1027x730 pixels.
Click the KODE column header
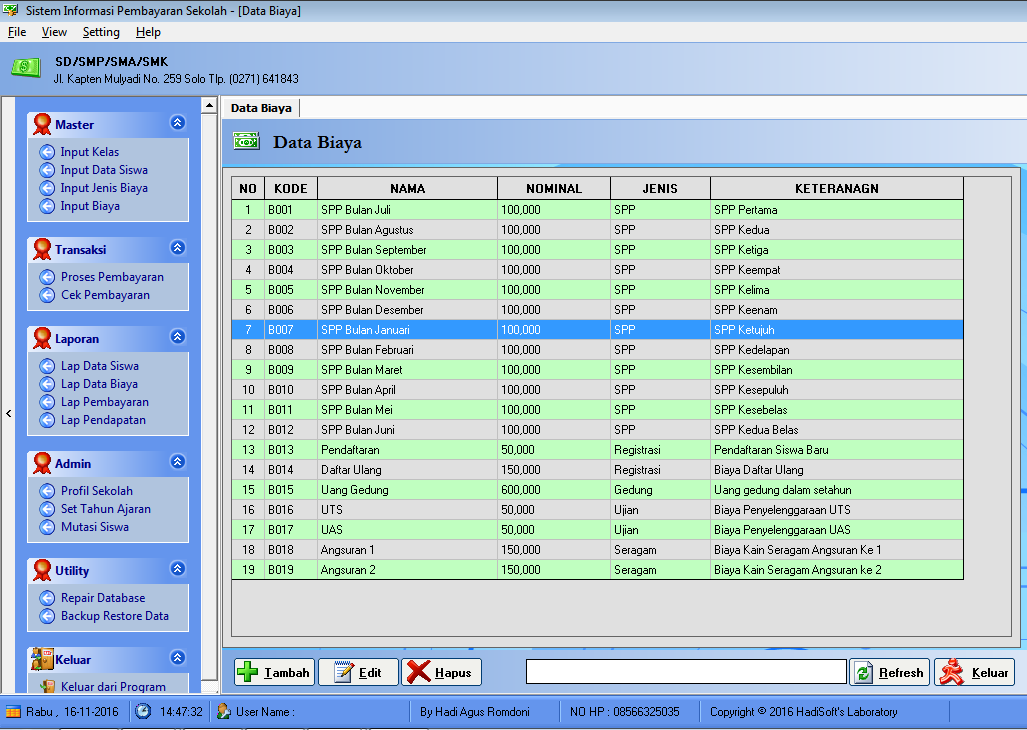tap(291, 189)
